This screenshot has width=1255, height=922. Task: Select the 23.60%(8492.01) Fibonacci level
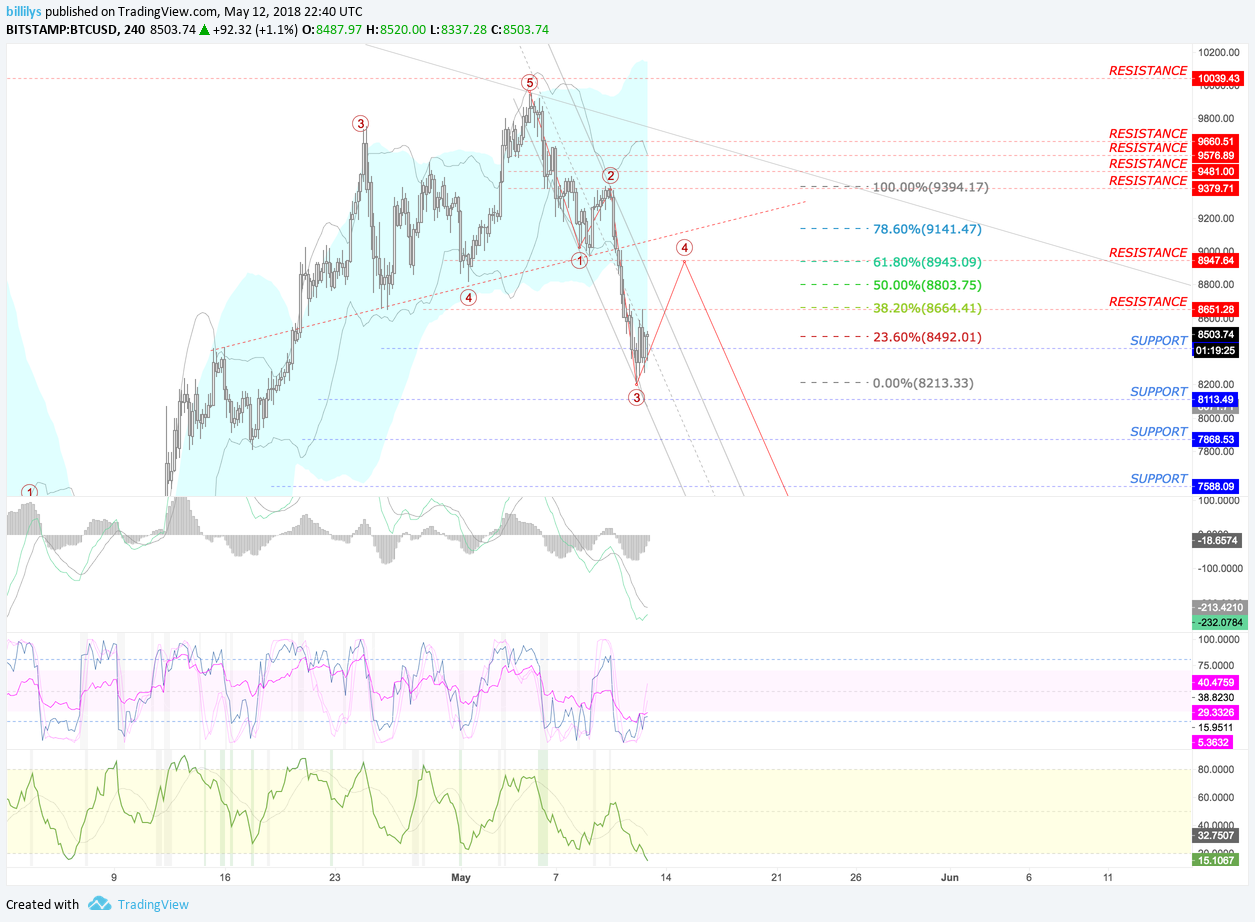click(x=927, y=337)
